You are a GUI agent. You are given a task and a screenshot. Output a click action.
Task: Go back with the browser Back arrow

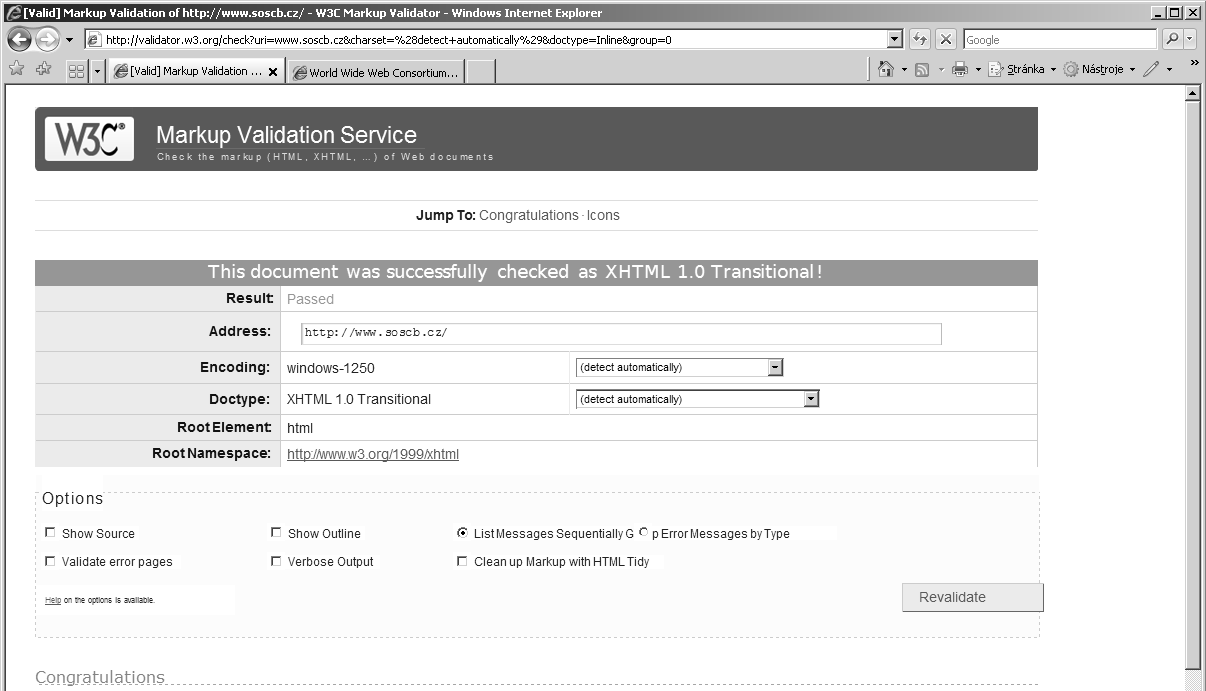pos(19,40)
